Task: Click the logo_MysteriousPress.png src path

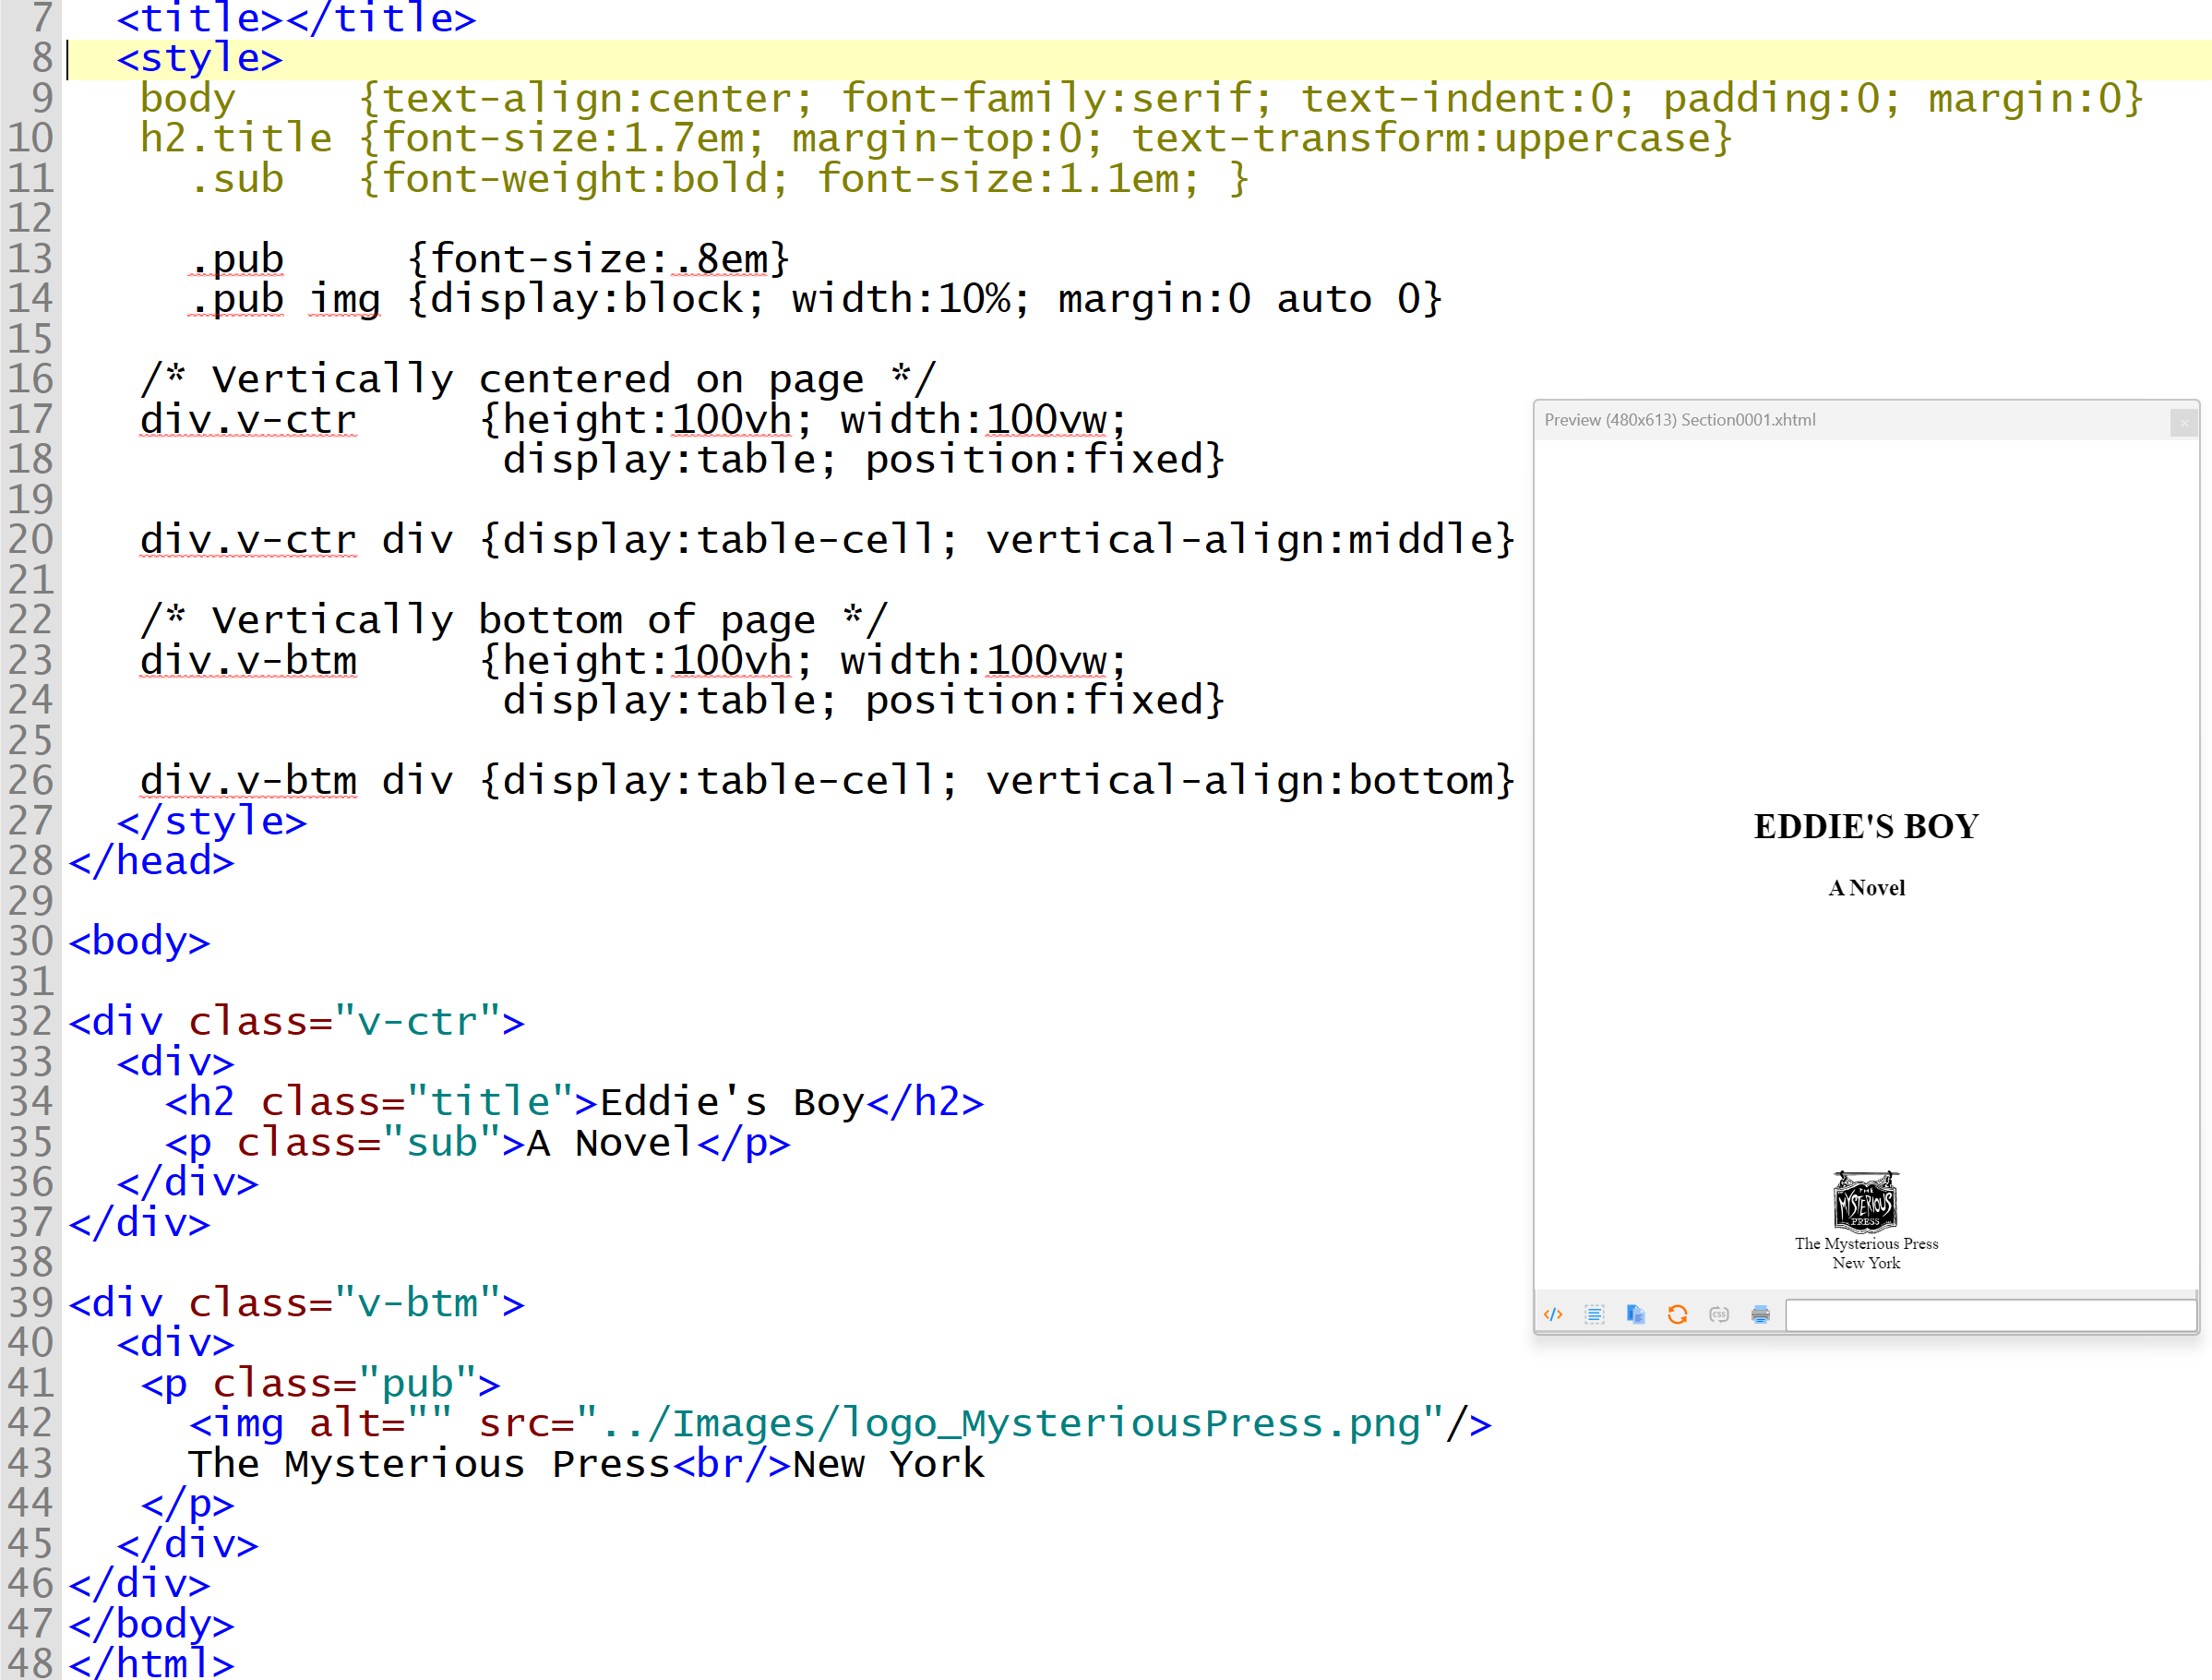Action: click(1010, 1423)
